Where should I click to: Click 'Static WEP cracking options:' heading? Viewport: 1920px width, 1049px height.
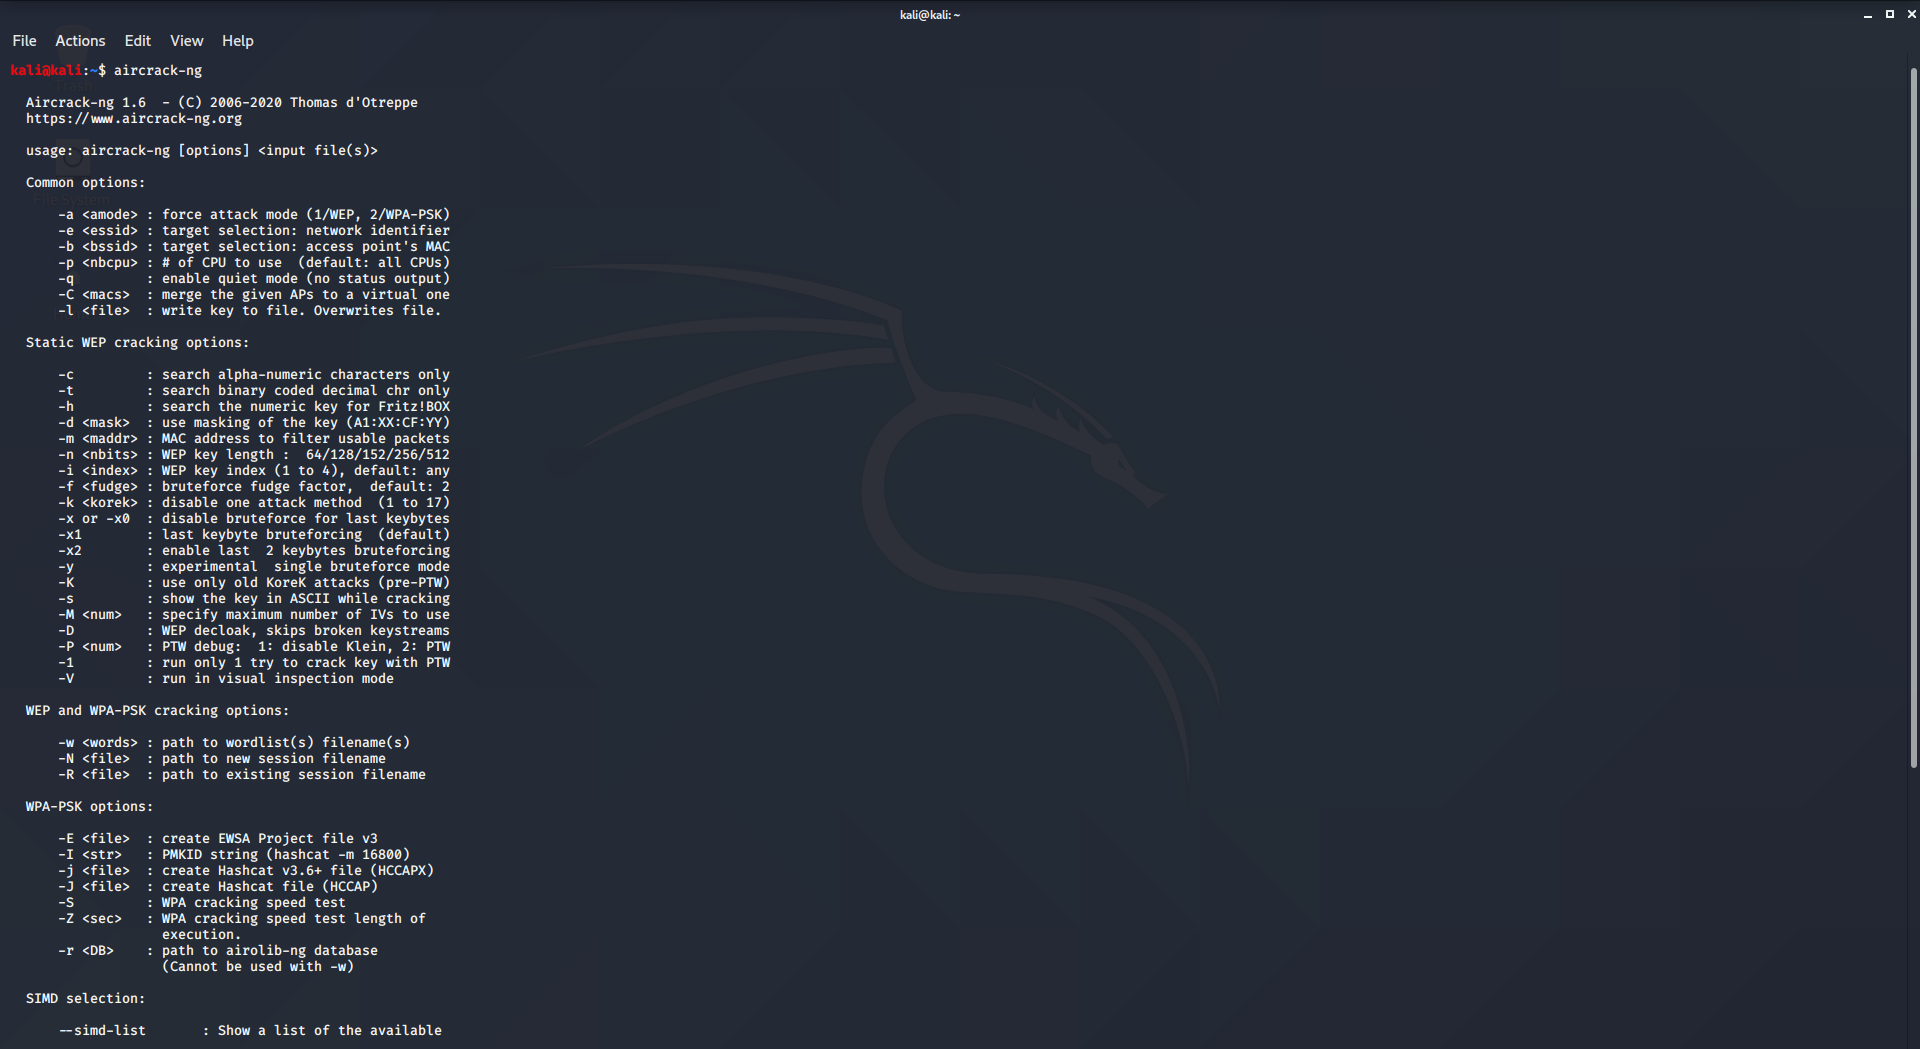click(138, 343)
